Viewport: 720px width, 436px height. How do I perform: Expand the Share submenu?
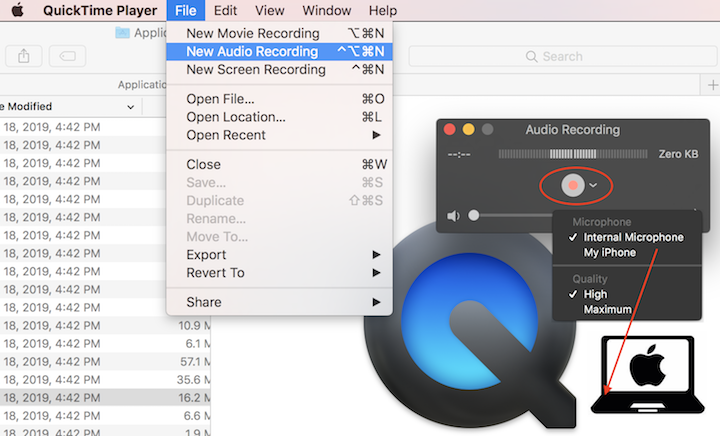point(279,302)
